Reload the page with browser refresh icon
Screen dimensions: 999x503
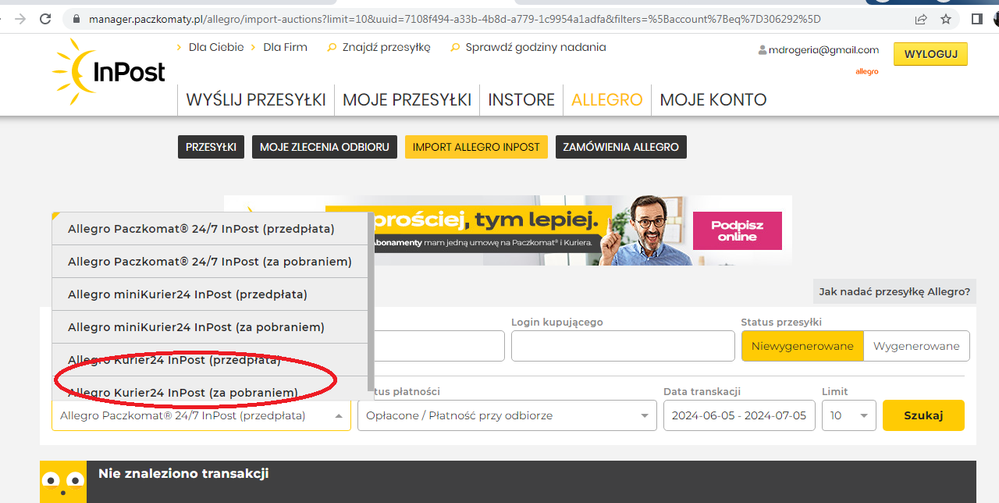click(x=45, y=19)
